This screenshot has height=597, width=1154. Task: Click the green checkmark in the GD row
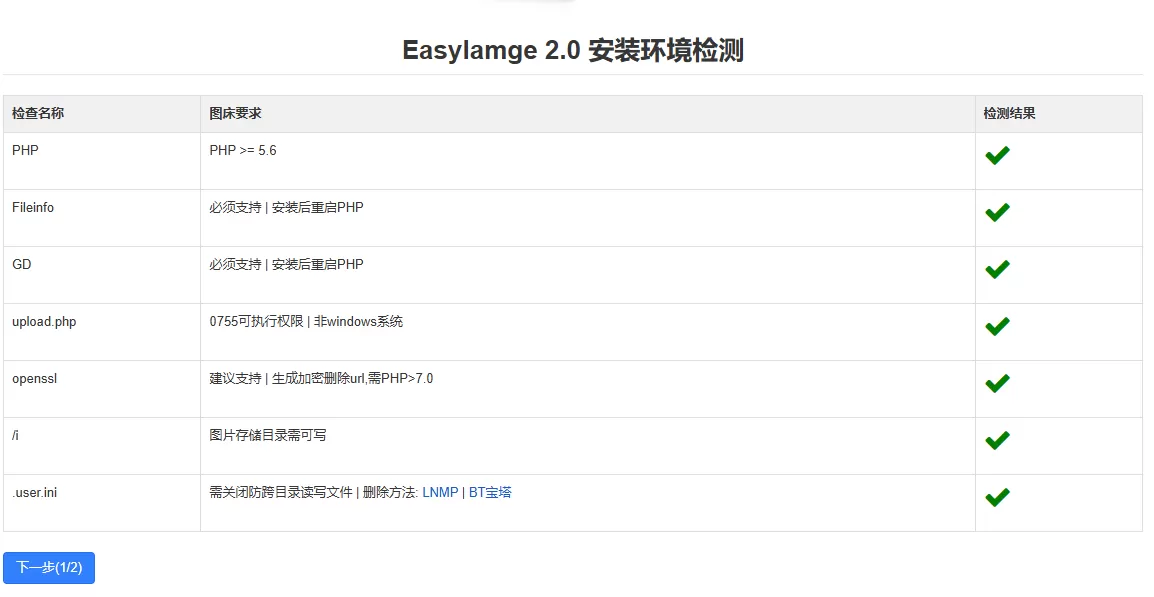click(997, 269)
